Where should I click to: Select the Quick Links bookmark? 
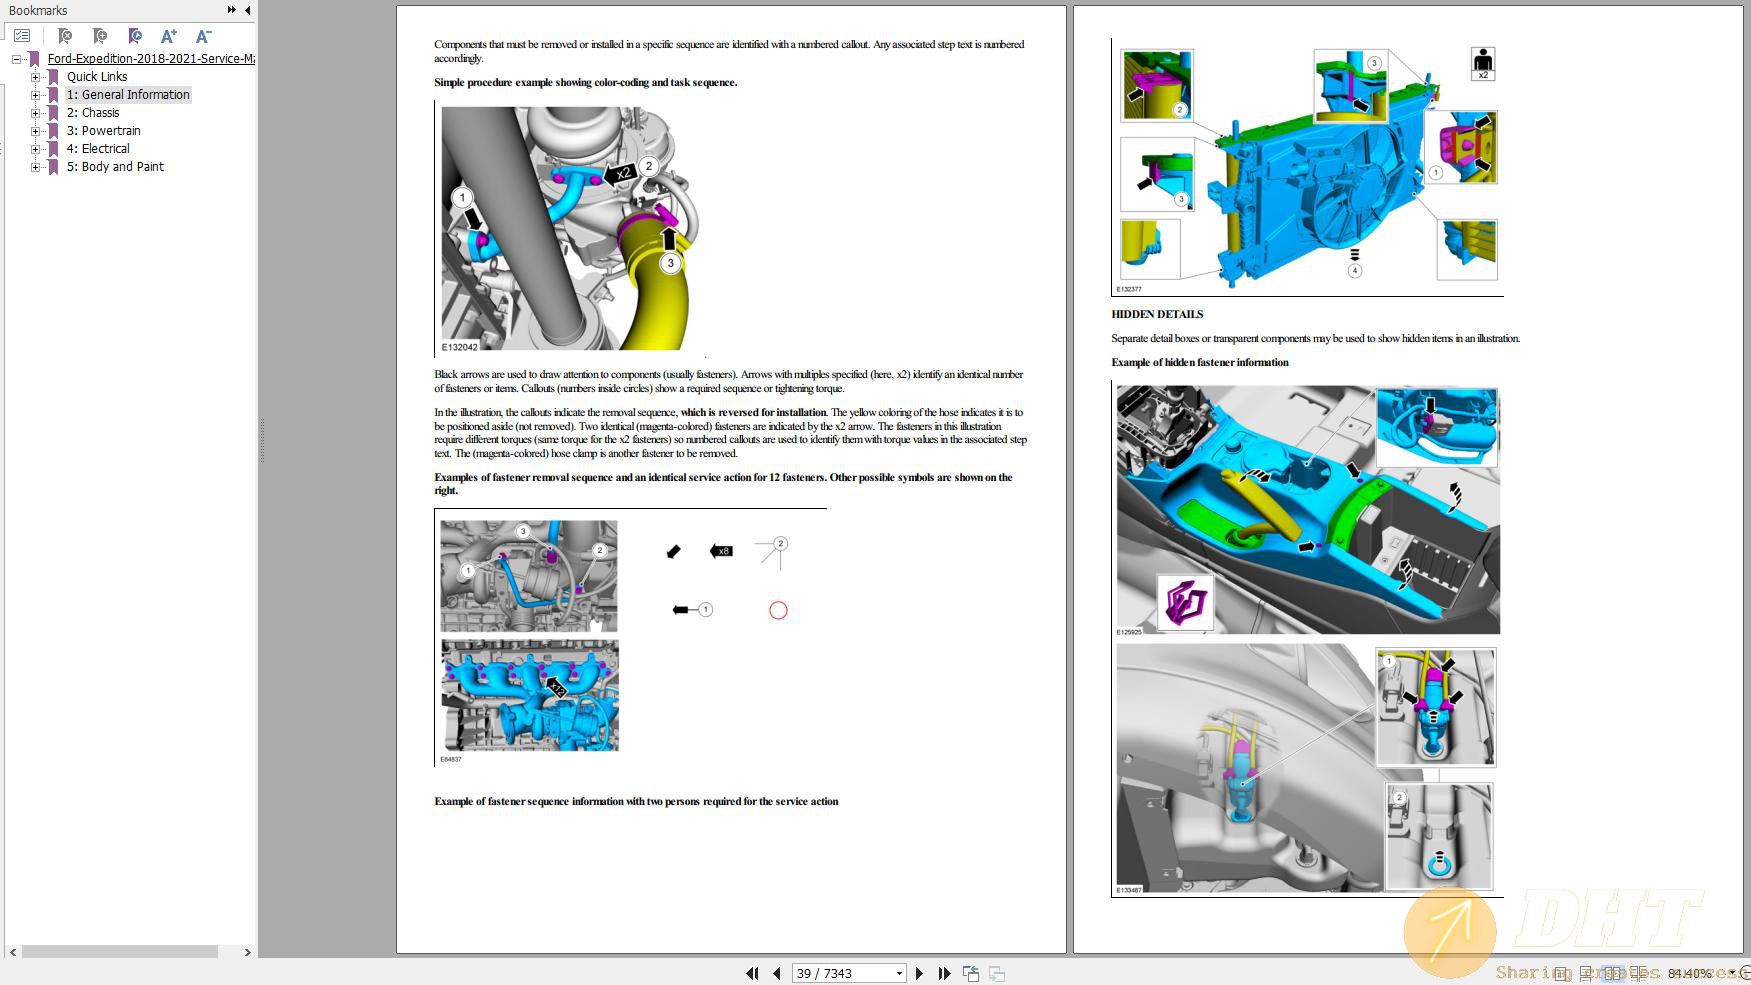coord(97,77)
